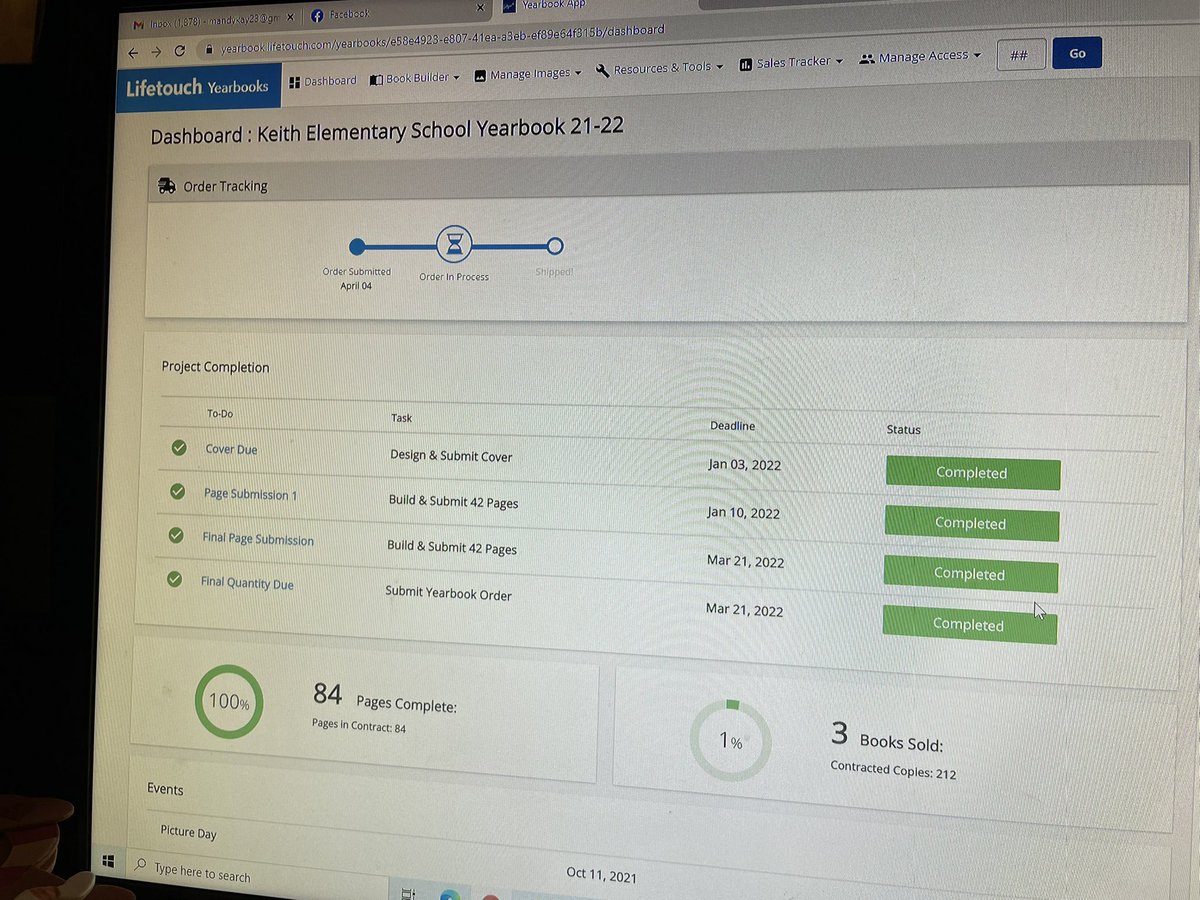Click the Completed button for Cover Due
This screenshot has width=1200, height=900.
click(x=972, y=473)
